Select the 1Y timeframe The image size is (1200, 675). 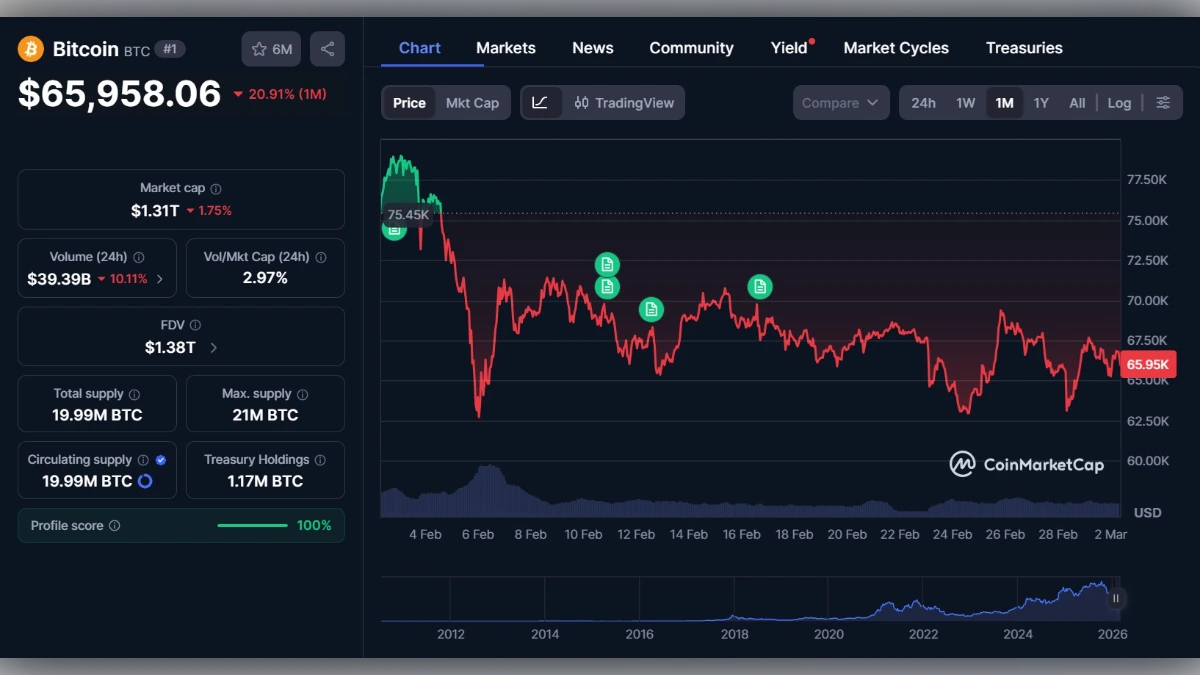coord(1040,102)
